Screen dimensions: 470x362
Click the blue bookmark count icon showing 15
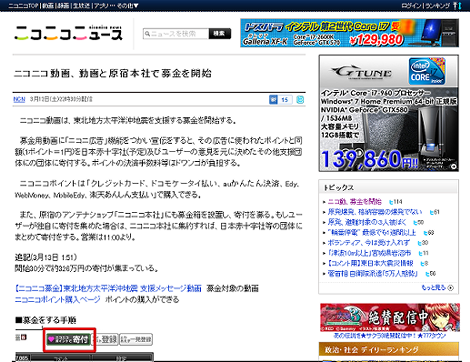(281, 100)
